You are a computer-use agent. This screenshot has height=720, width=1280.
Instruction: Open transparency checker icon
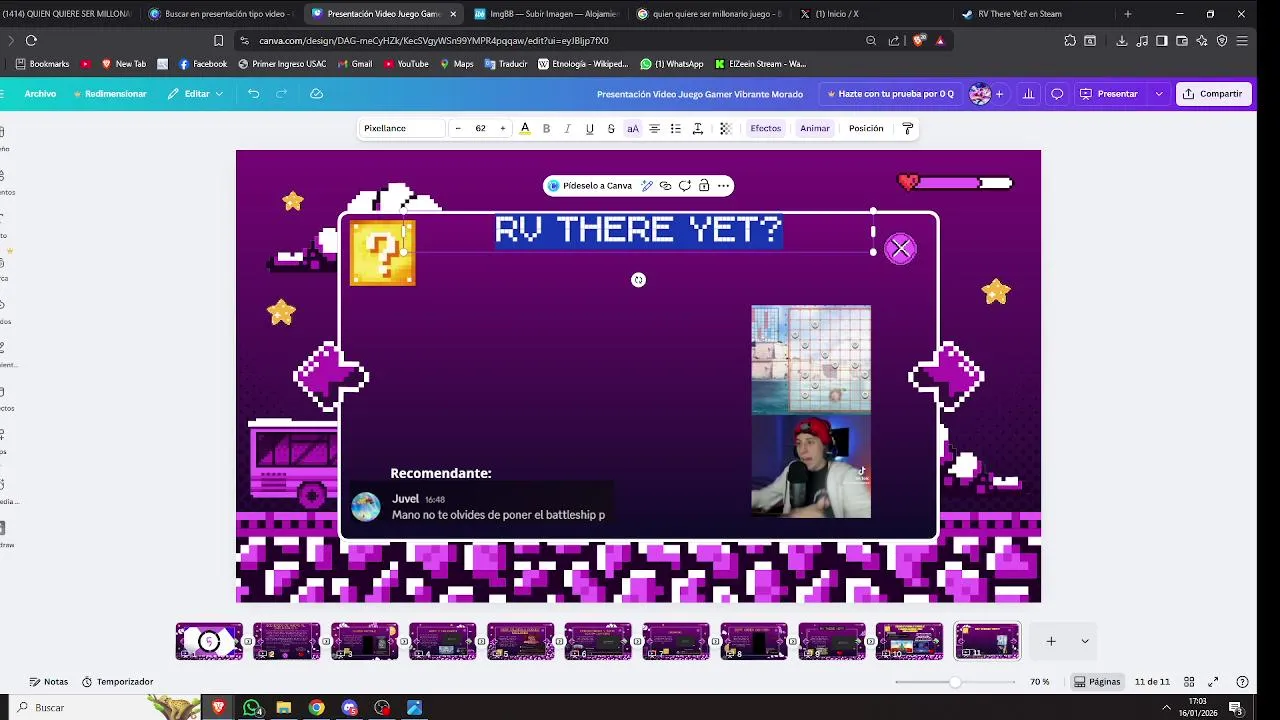(726, 128)
